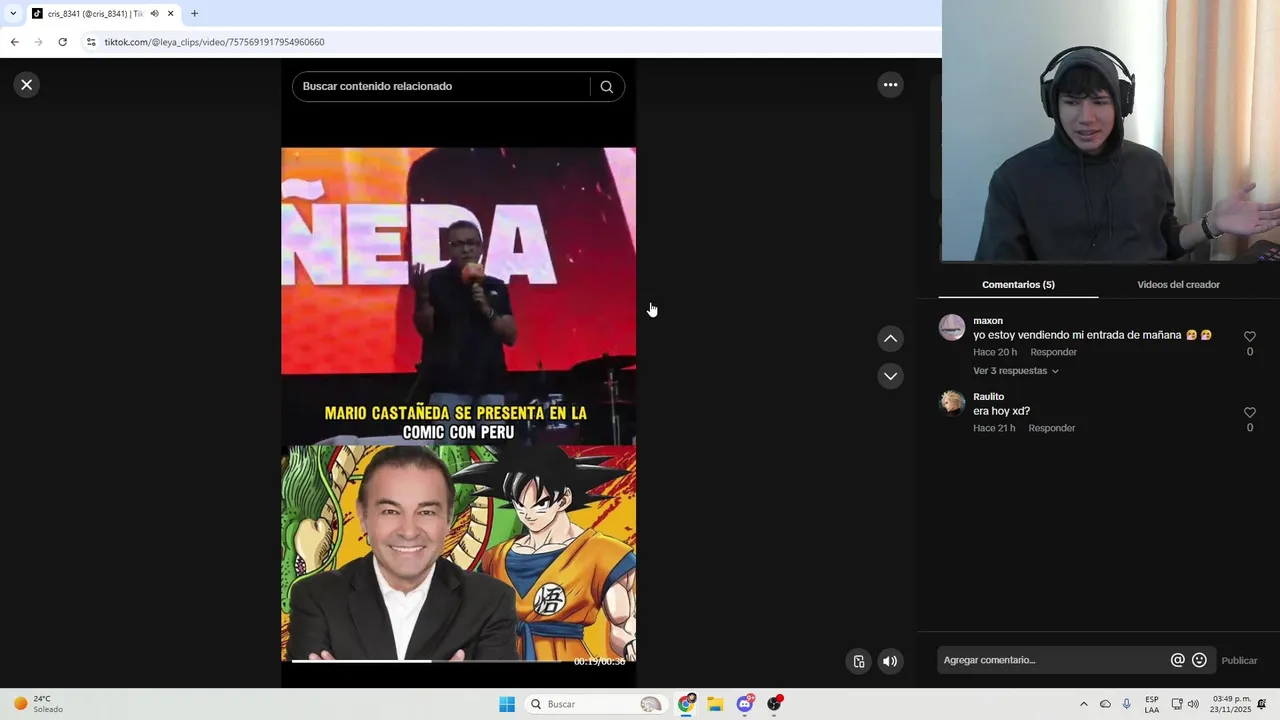The image size is (1280, 720).
Task: Open the system volume tray icon
Action: (1193, 704)
